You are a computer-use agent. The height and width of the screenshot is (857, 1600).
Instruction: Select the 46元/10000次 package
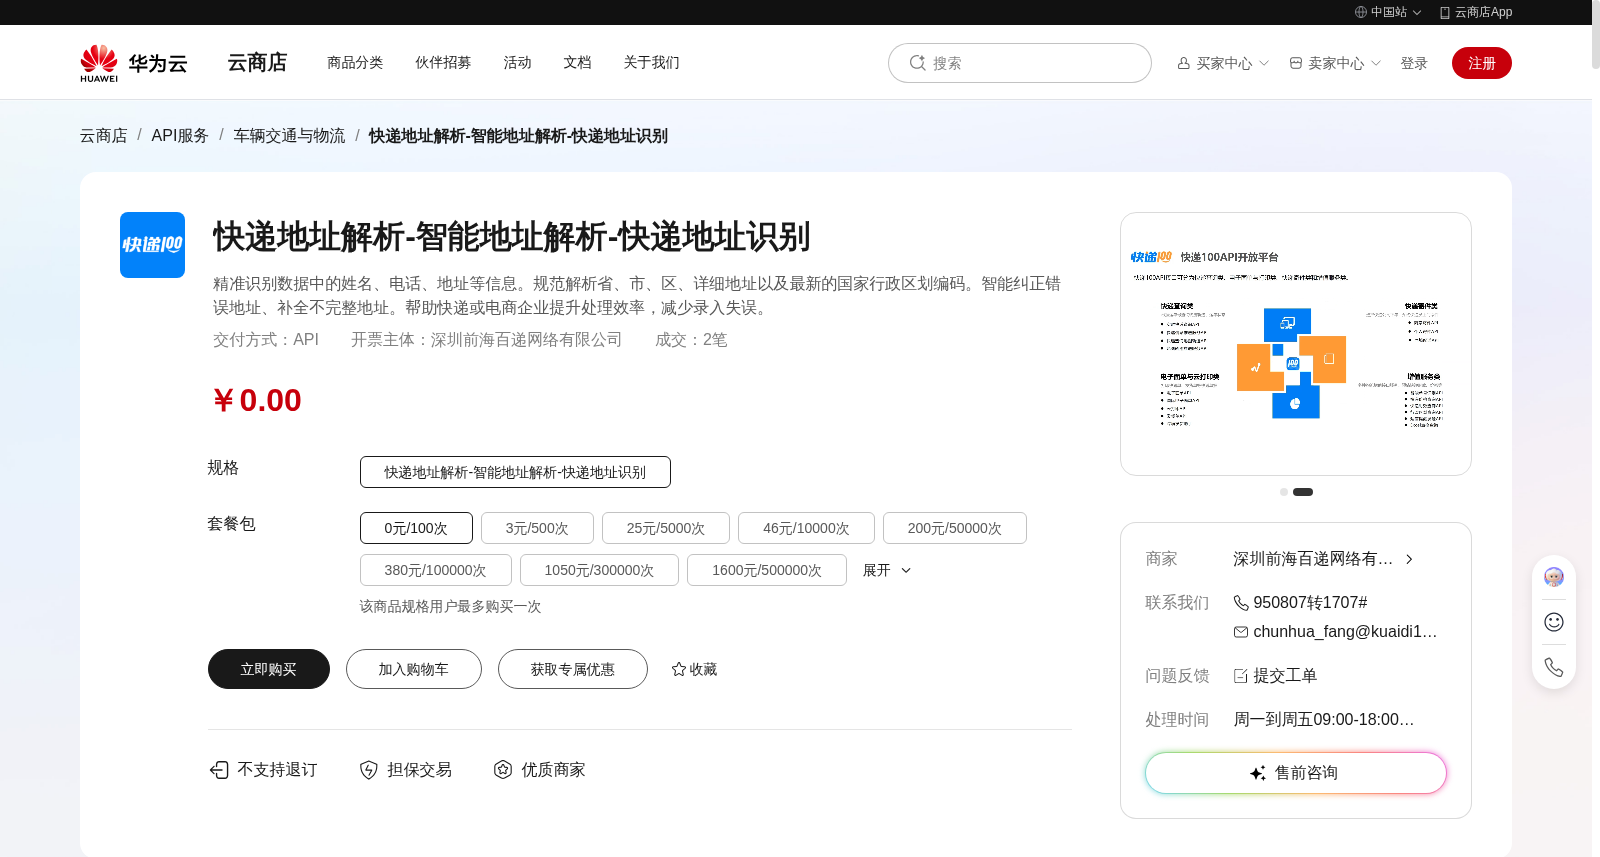(x=806, y=528)
